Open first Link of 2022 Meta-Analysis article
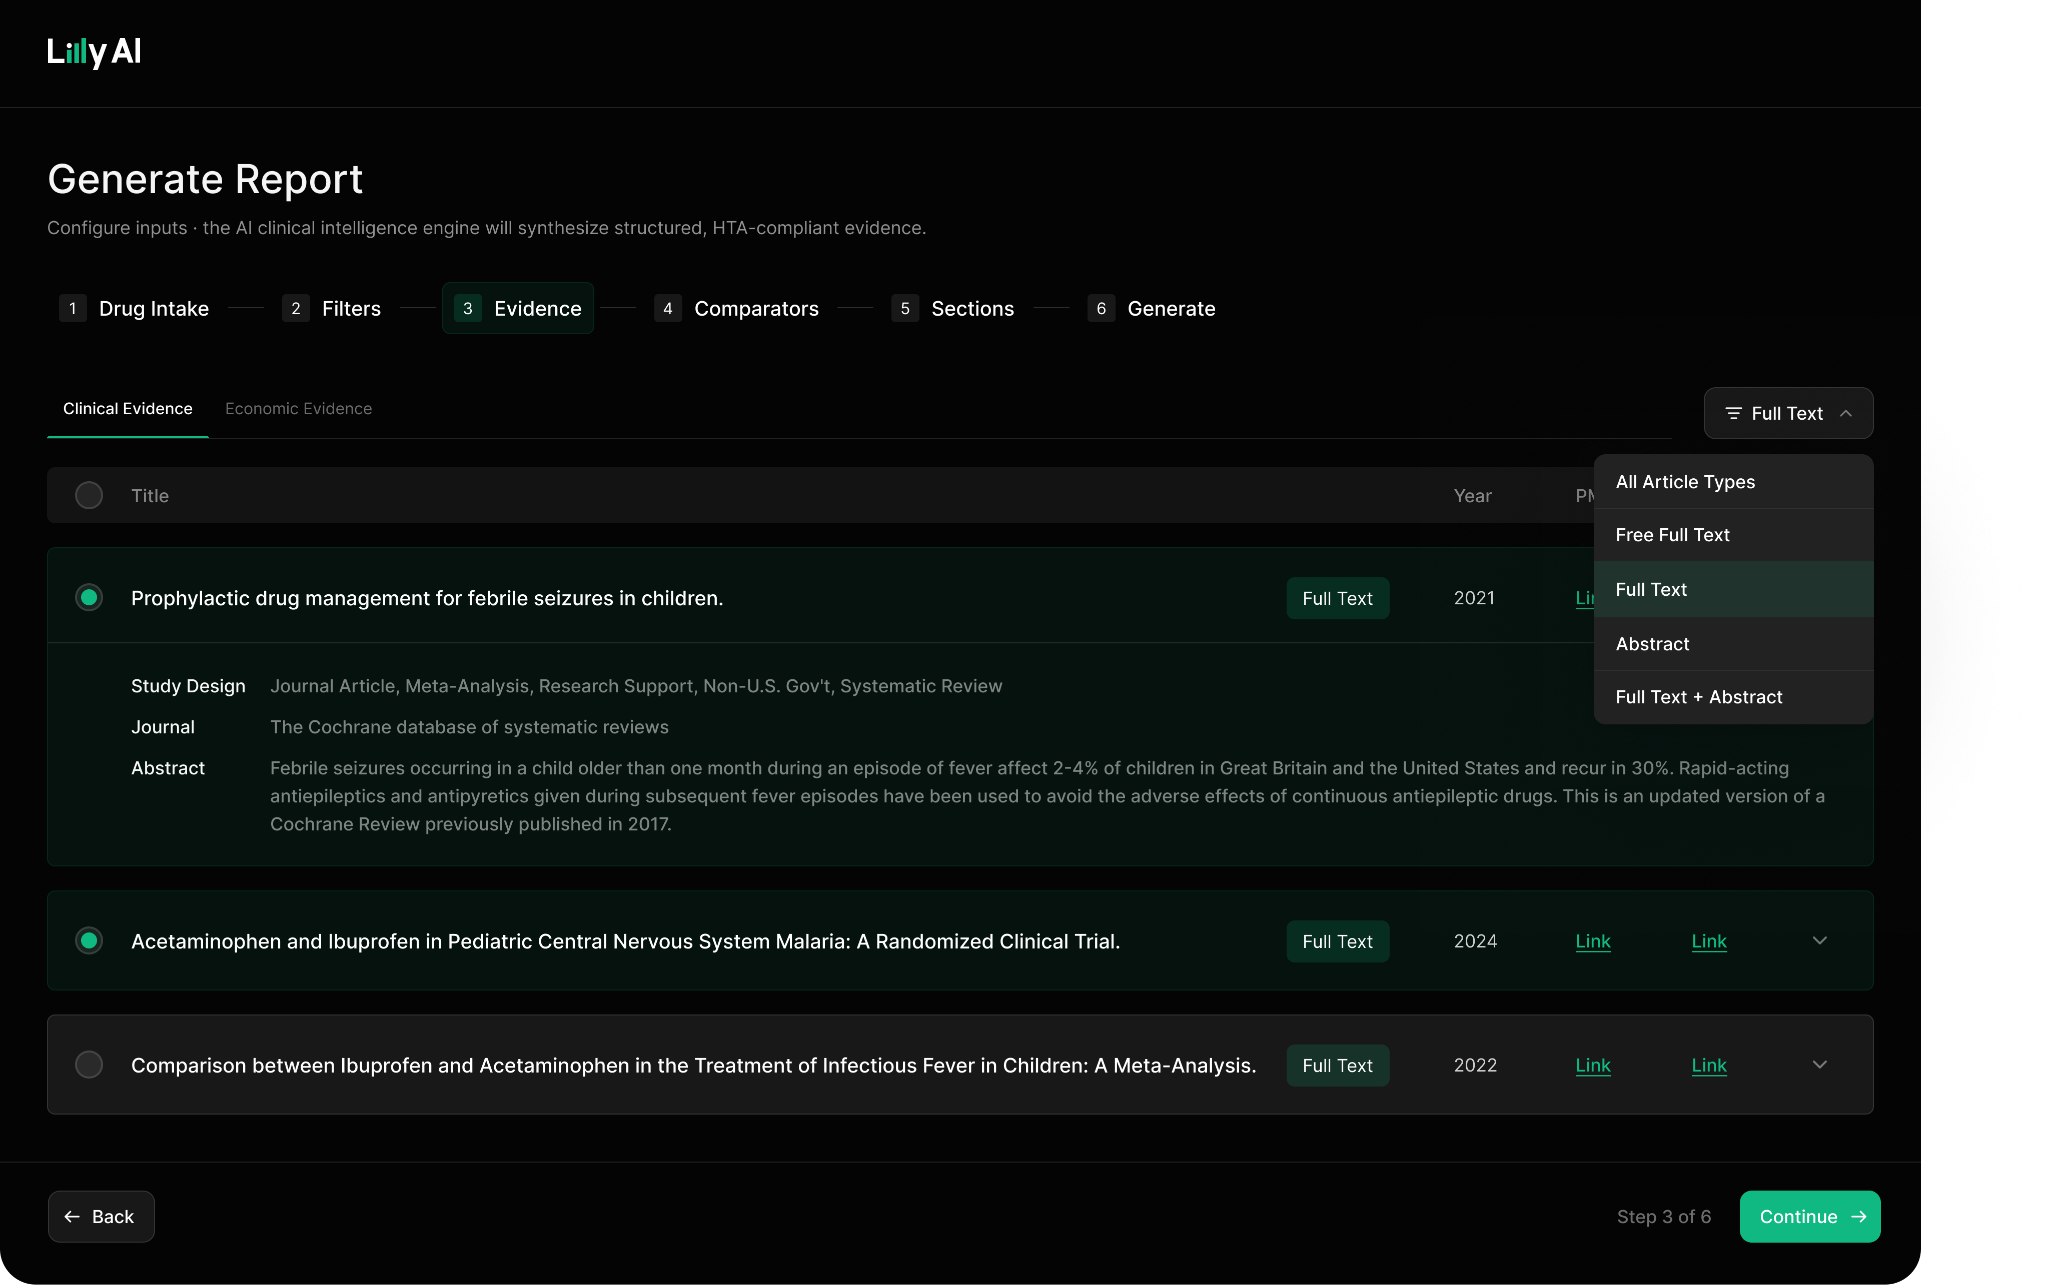This screenshot has width=2048, height=1285. [x=1593, y=1065]
